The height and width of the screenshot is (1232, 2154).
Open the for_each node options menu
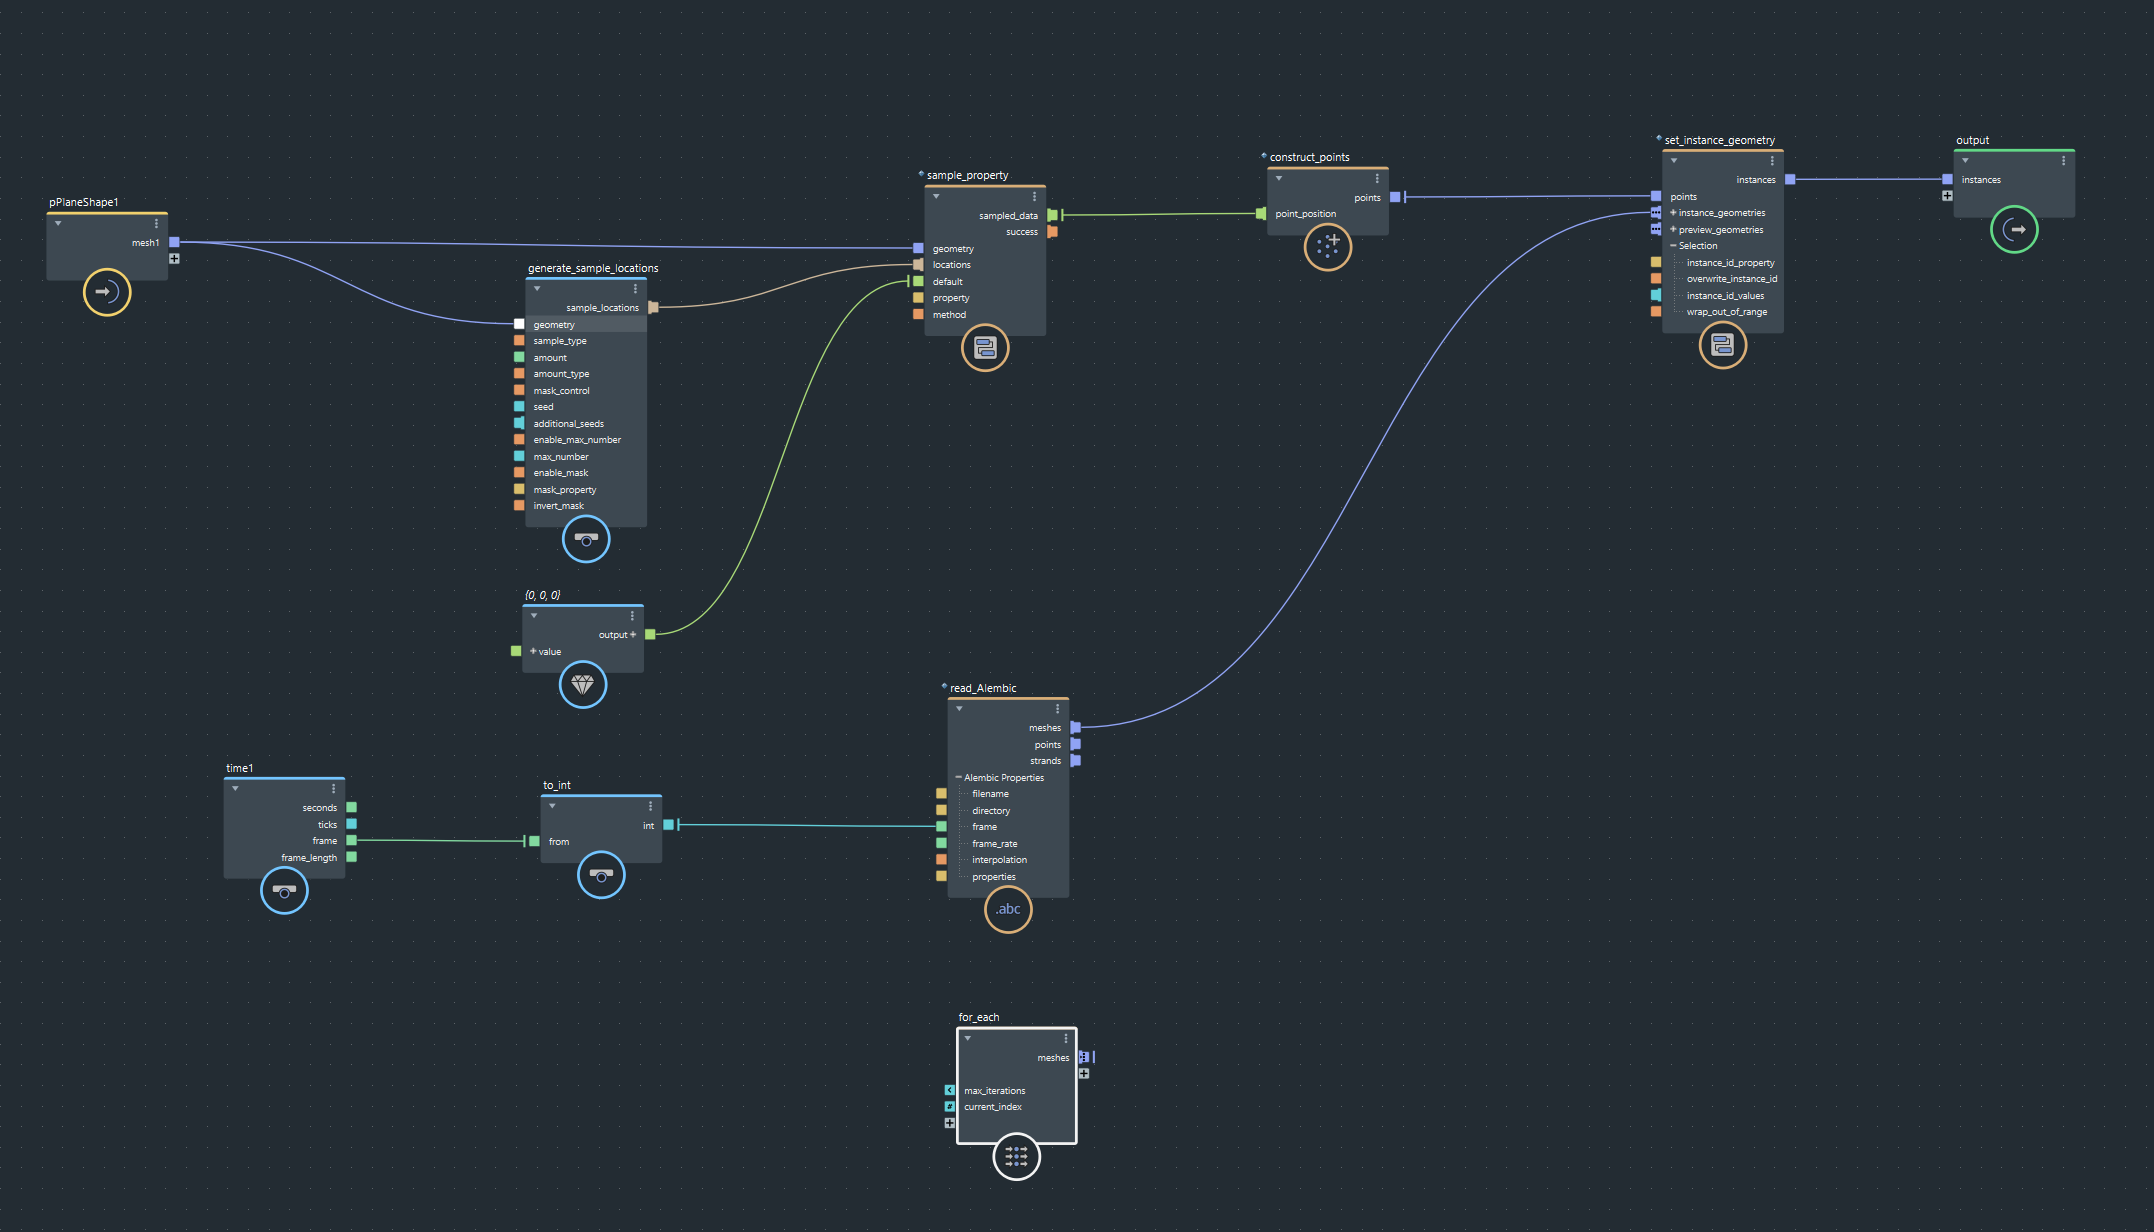click(1065, 1039)
